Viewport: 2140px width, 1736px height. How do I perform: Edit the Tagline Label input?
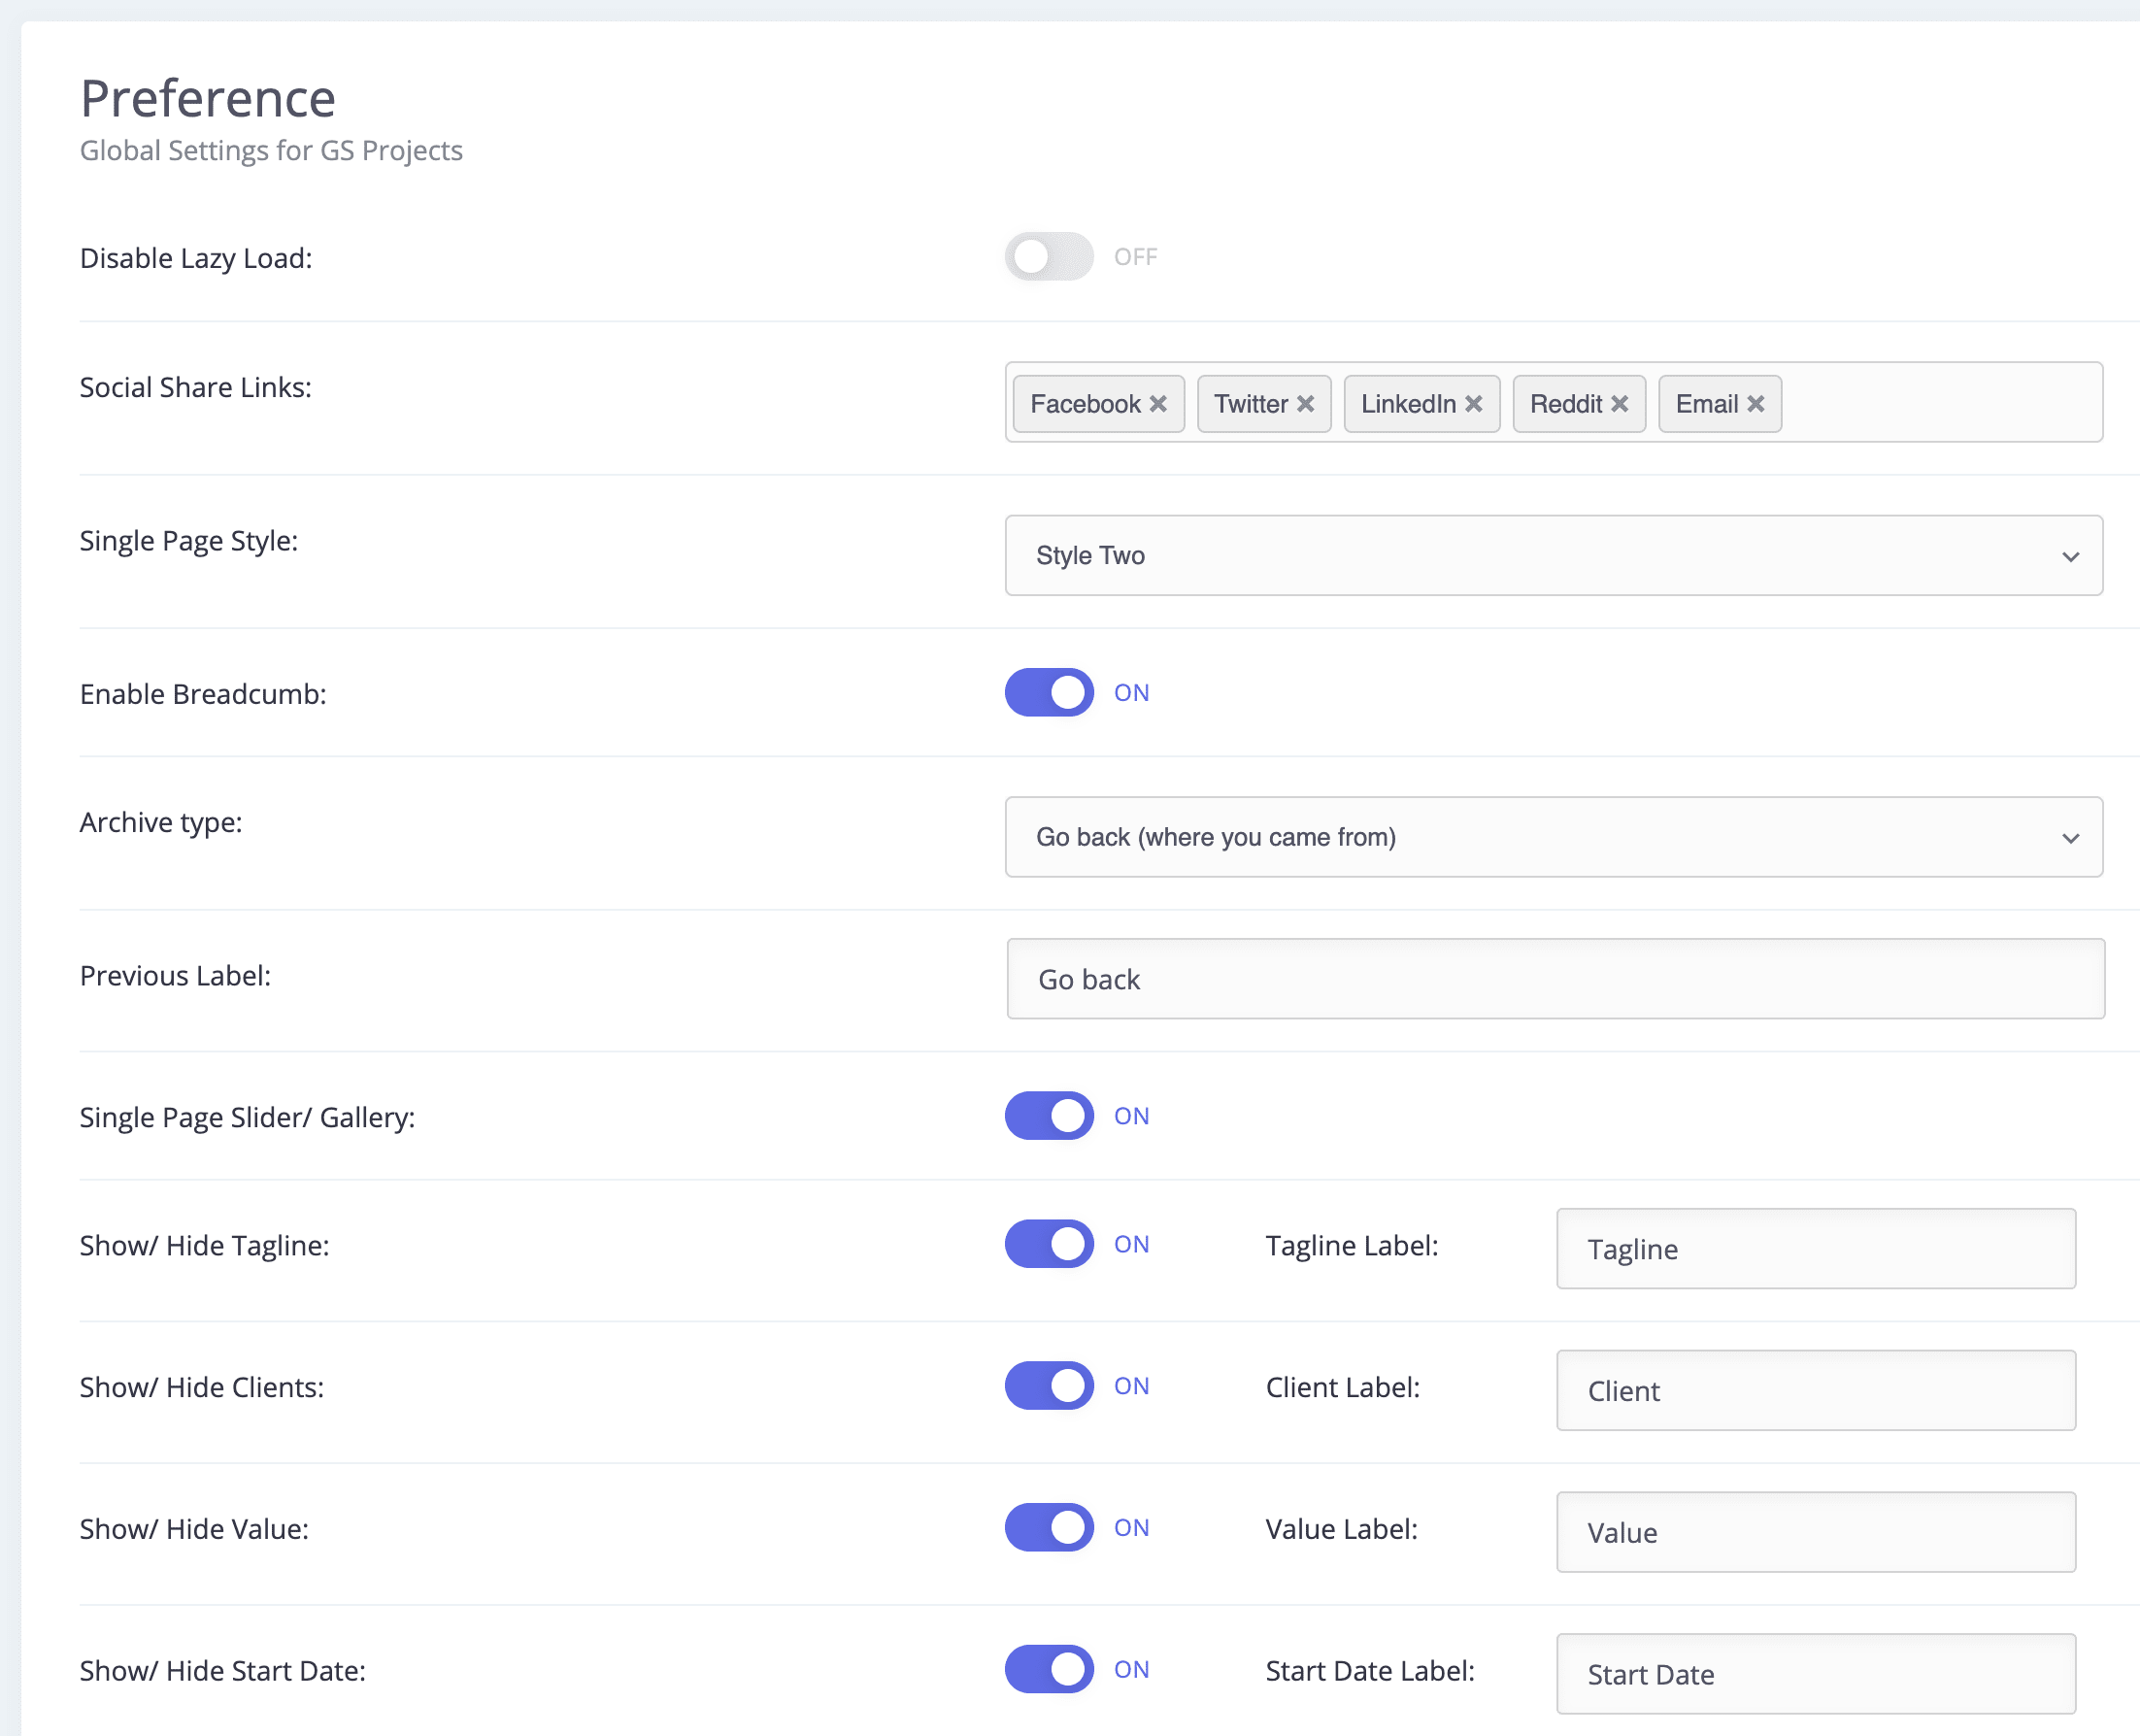tap(1815, 1249)
